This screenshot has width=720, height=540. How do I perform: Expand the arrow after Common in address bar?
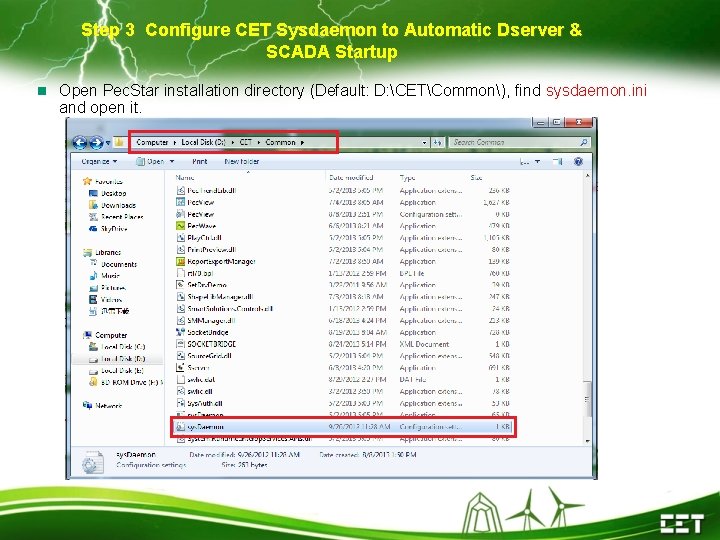[x=302, y=142]
